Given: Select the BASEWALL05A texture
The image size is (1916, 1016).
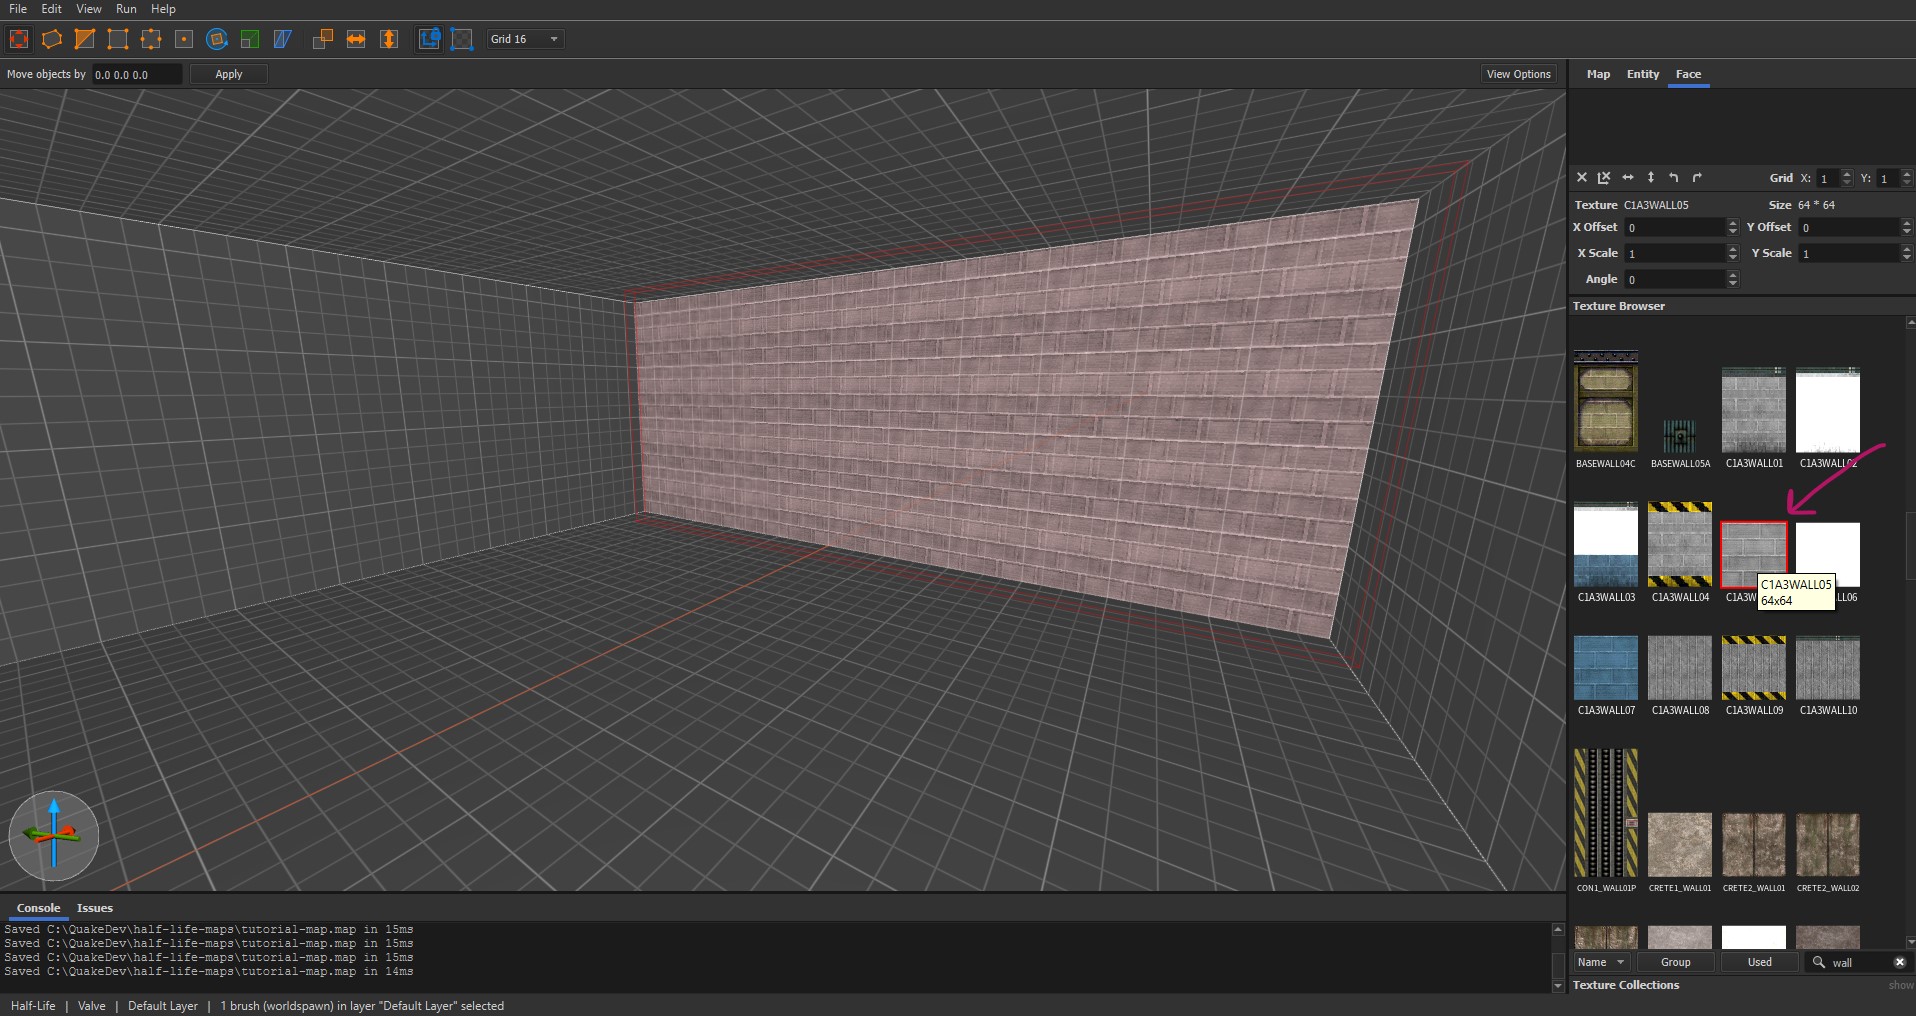Looking at the screenshot, I should 1680,436.
